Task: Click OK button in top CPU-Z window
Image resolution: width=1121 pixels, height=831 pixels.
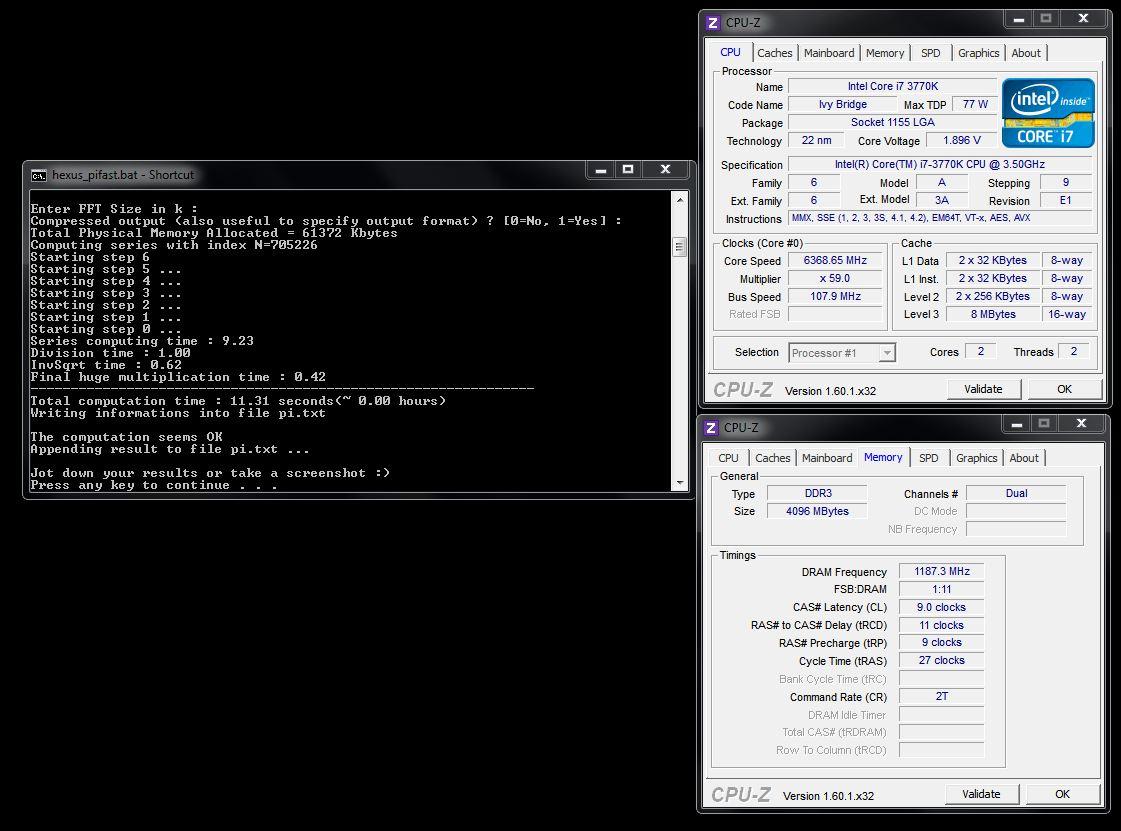Action: click(1064, 389)
